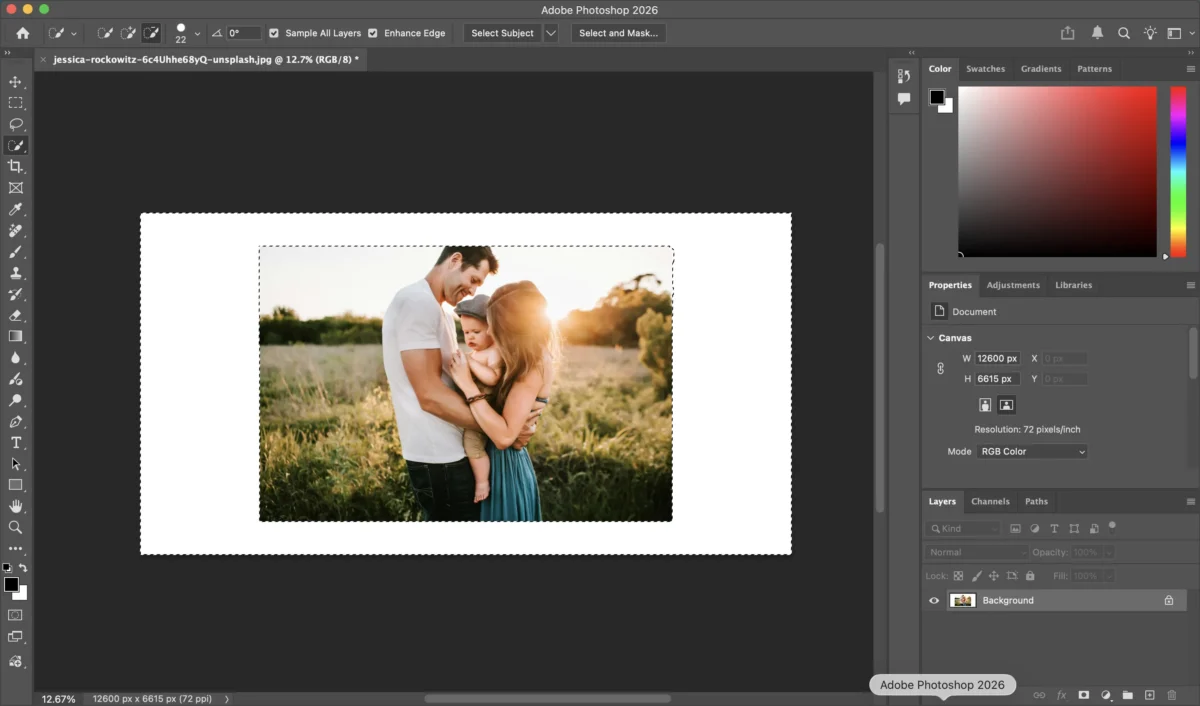1200x706 pixels.
Task: Switch to the Swatches tab
Action: (x=985, y=69)
